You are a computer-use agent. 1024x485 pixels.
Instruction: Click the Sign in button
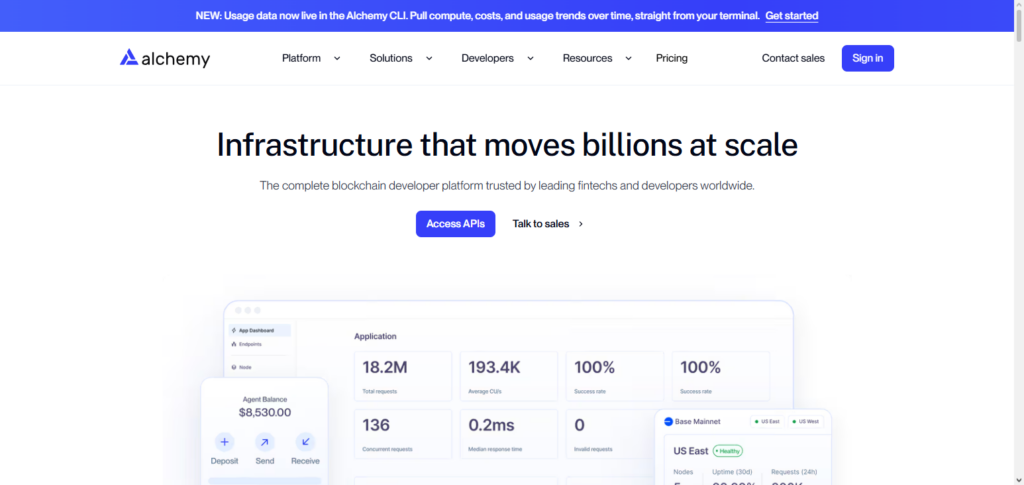pos(867,58)
